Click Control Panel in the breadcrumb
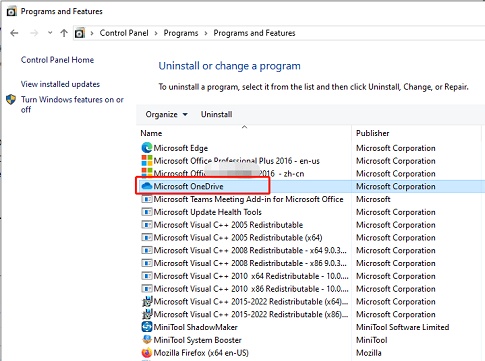Image resolution: width=485 pixels, height=361 pixels. [124, 33]
